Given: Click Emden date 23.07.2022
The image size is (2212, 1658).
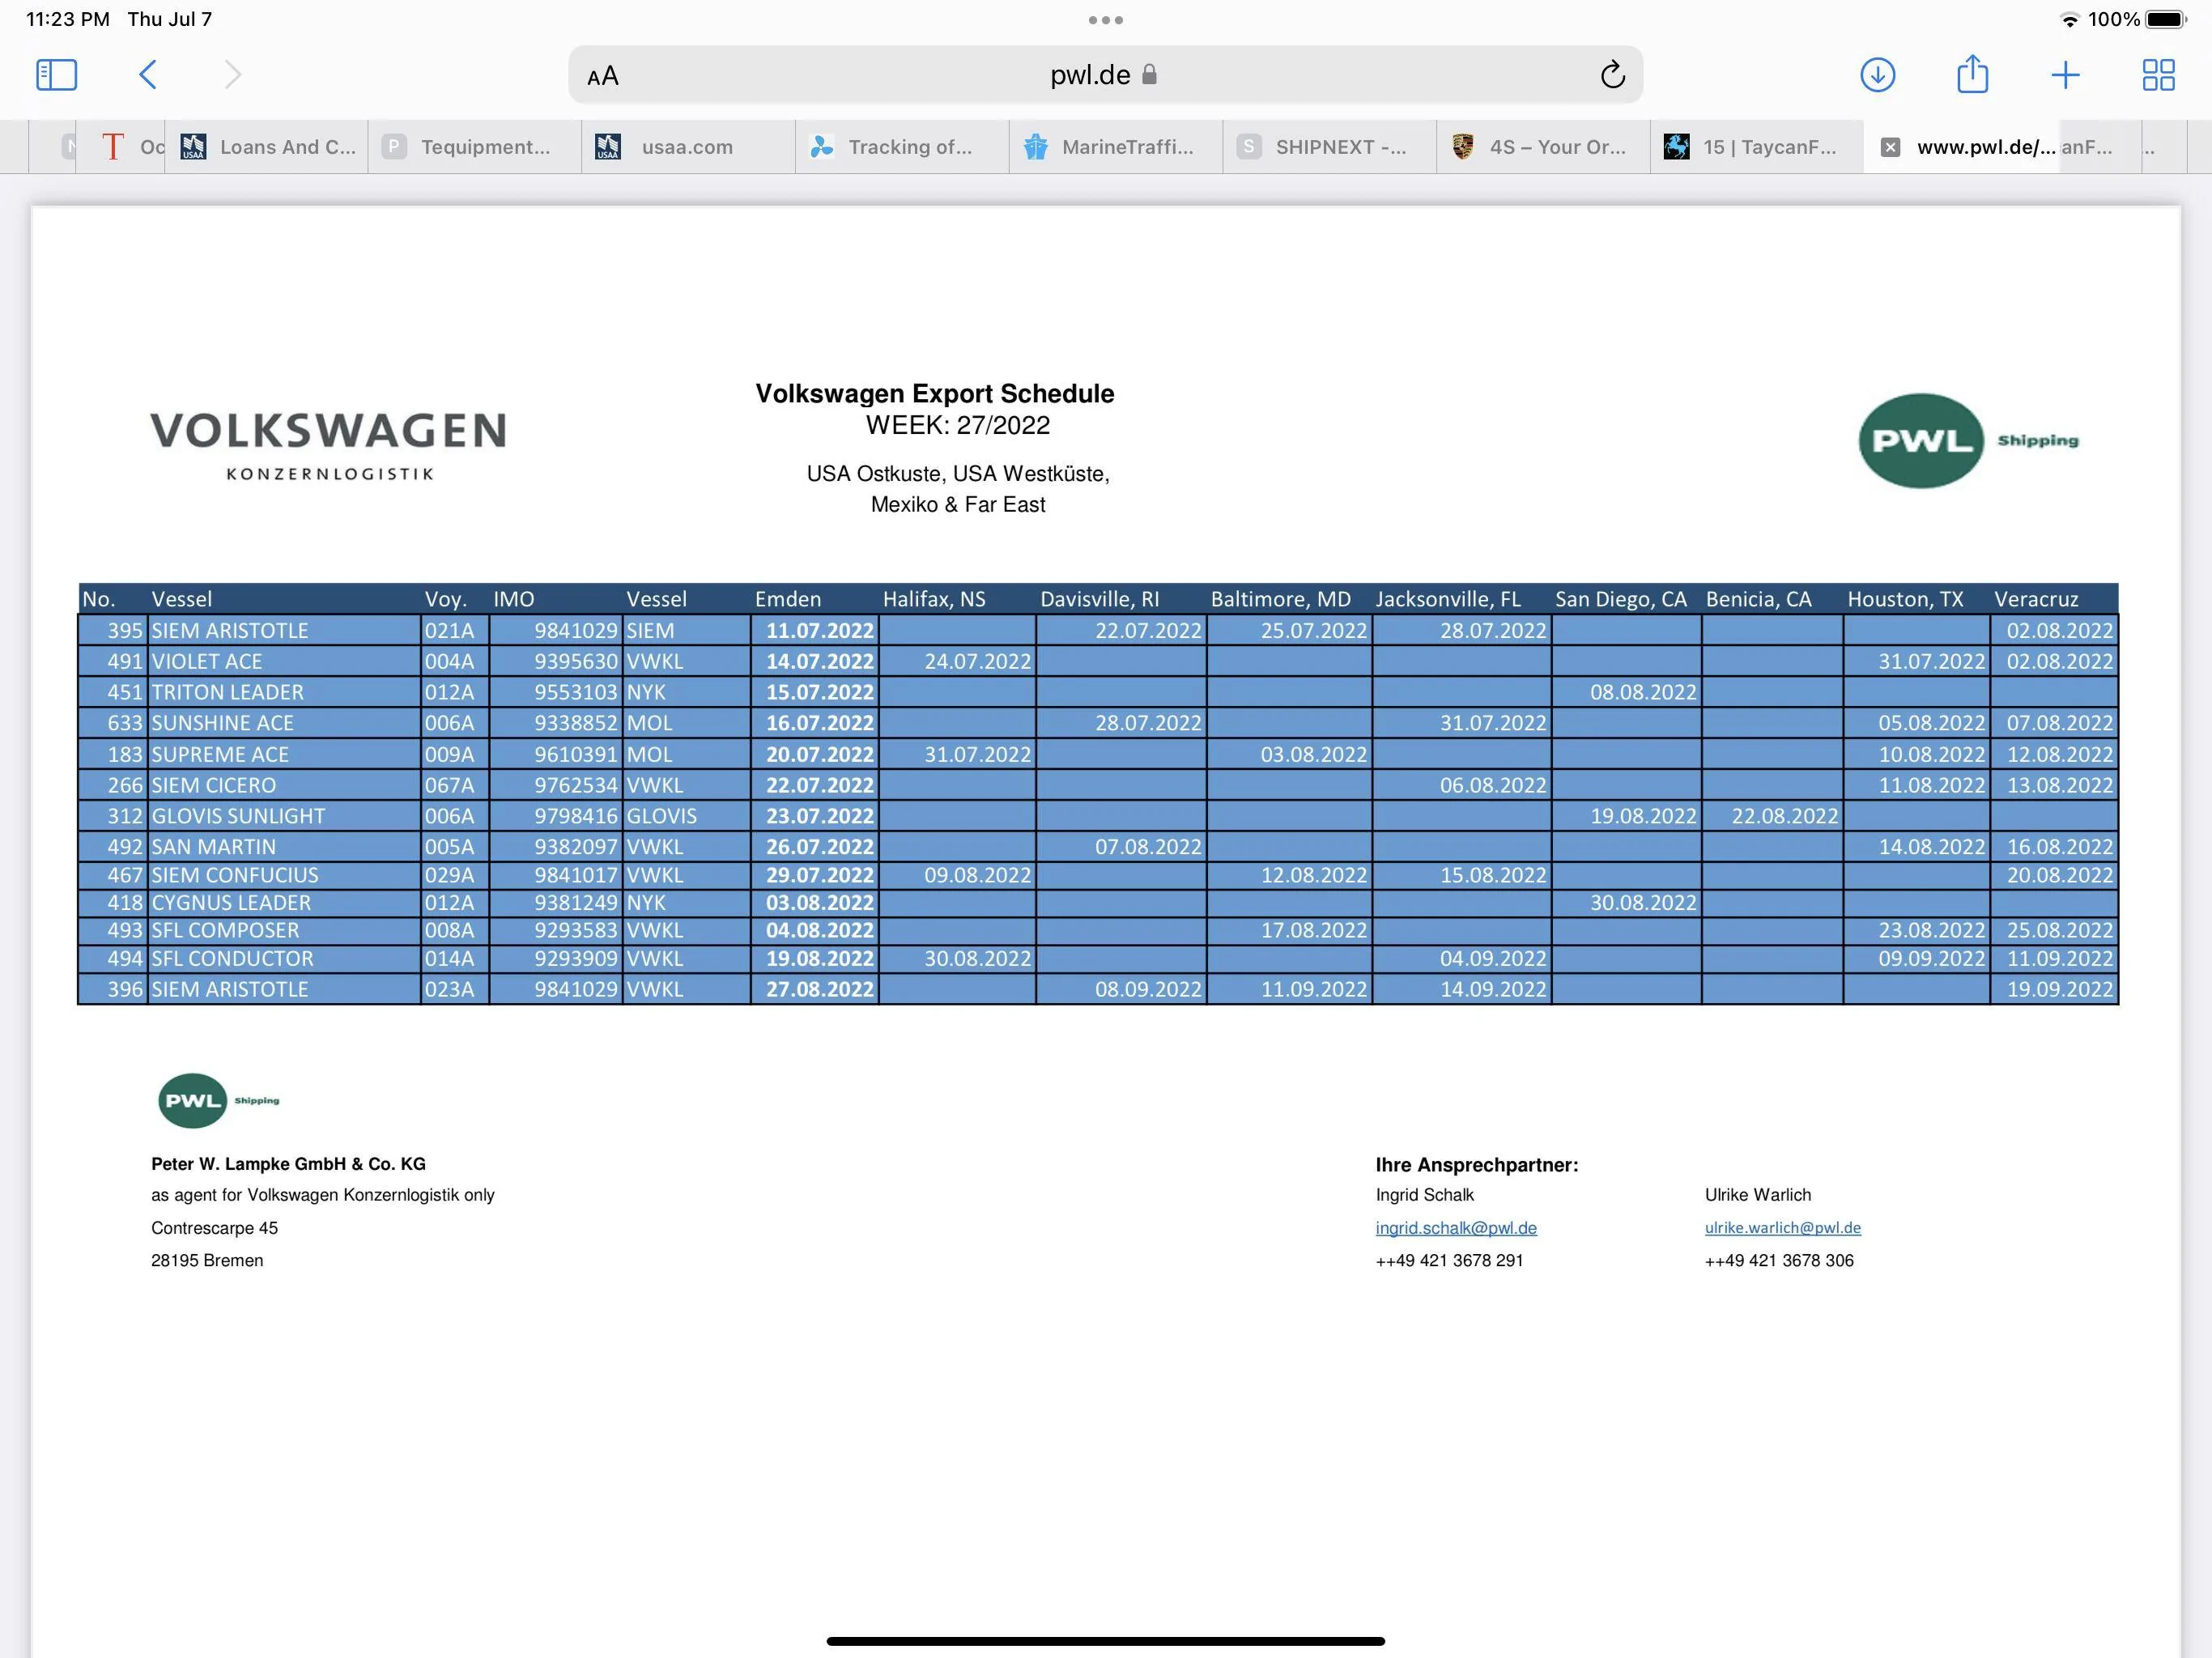Looking at the screenshot, I should (x=820, y=816).
